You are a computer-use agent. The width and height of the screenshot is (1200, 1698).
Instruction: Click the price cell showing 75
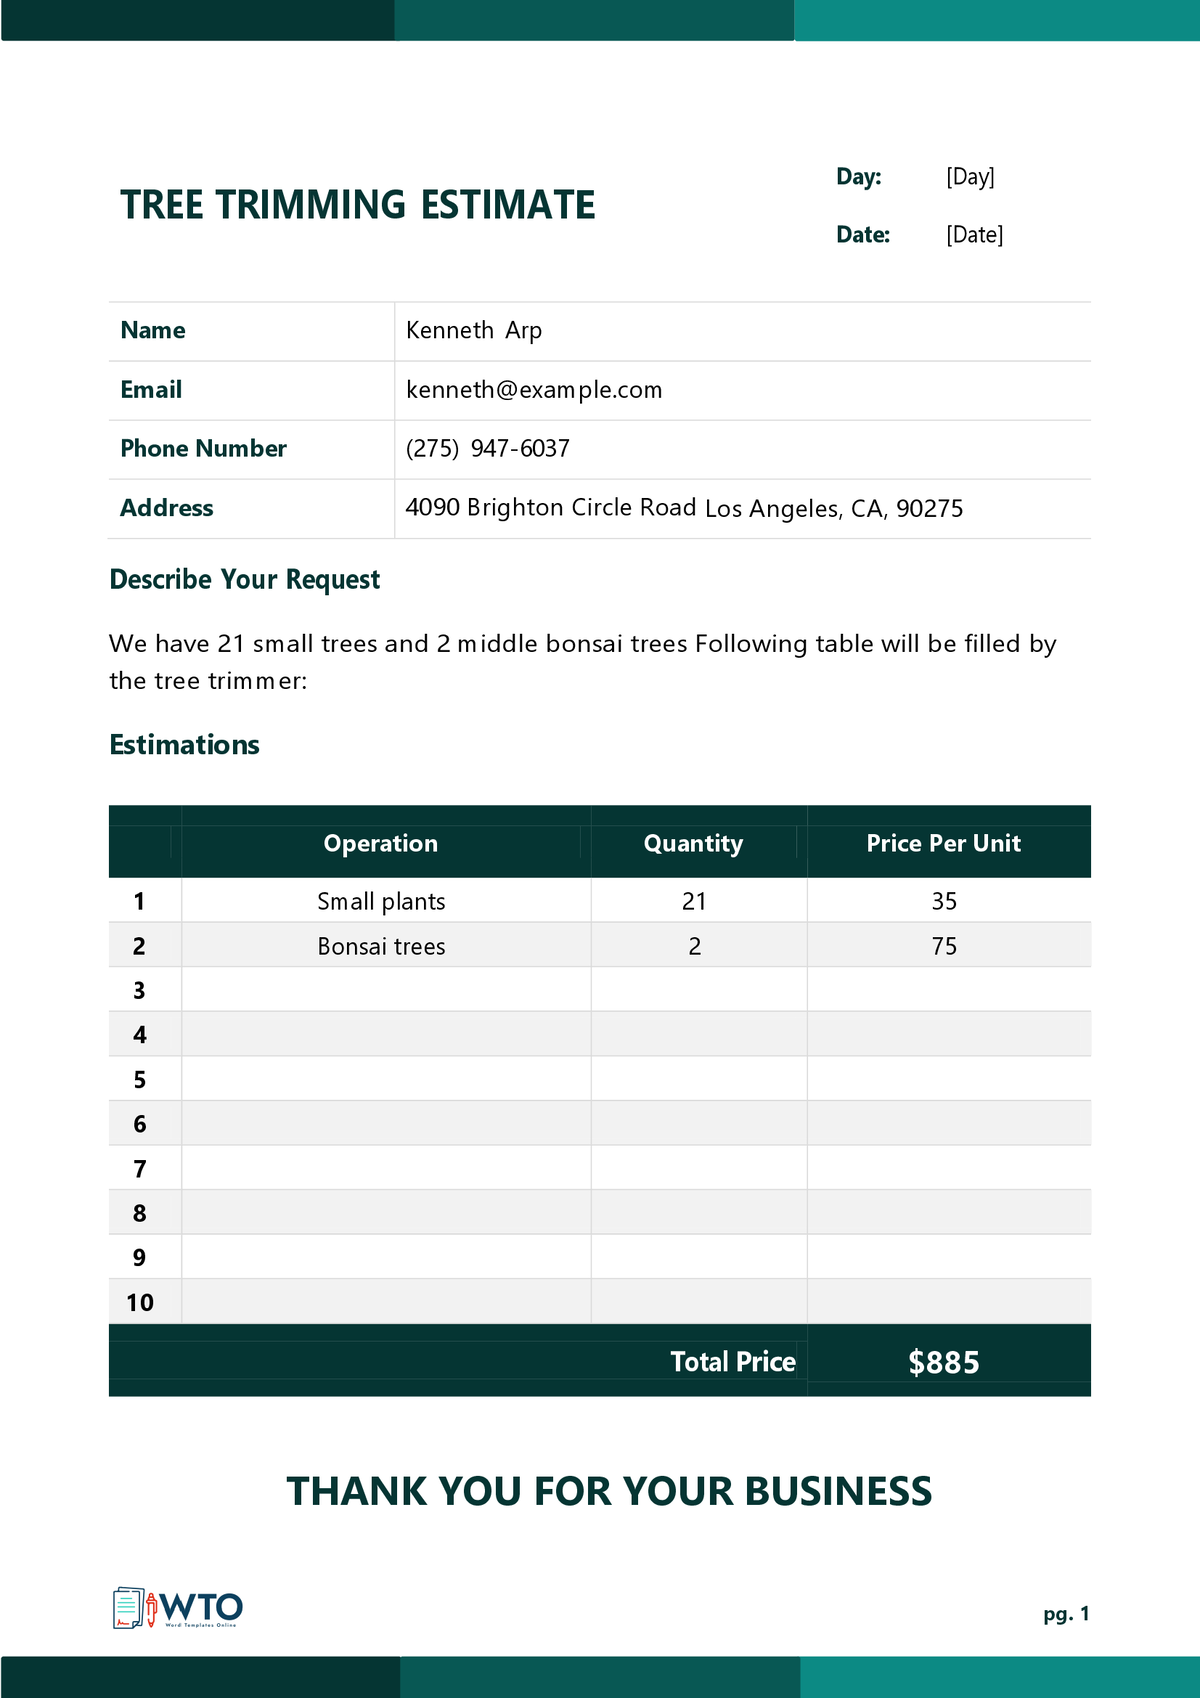pos(944,946)
